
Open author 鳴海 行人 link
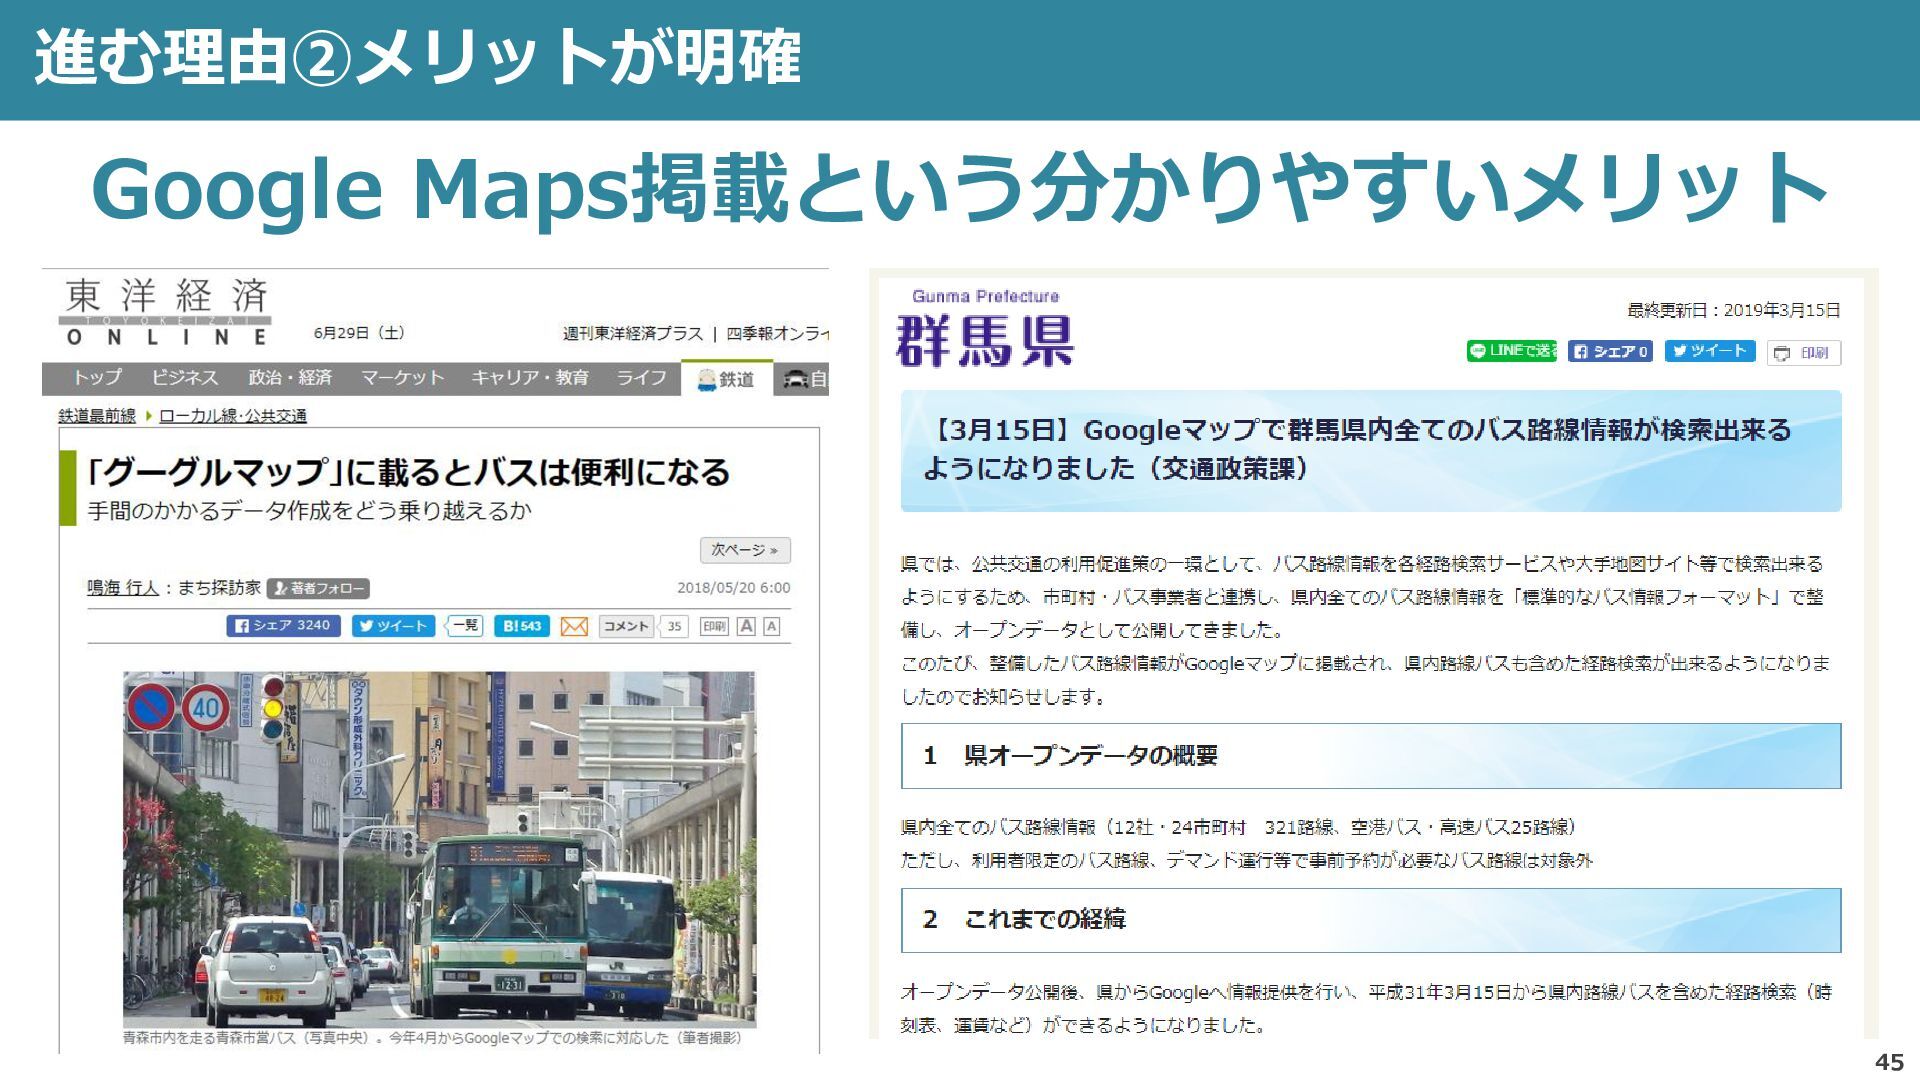click(123, 588)
